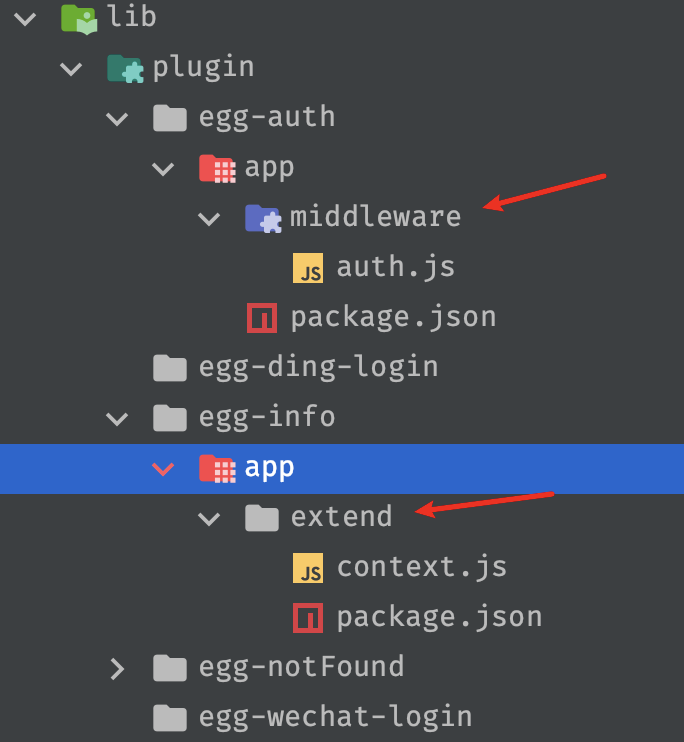
Task: Open context.js in the tree
Action: pyautogui.click(x=421, y=567)
